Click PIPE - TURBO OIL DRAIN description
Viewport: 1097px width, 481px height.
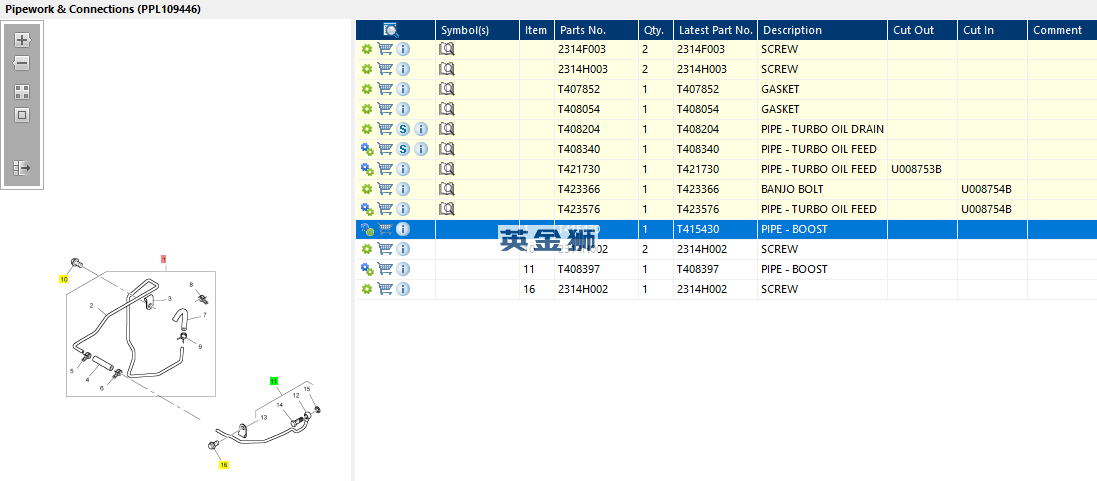pos(822,129)
